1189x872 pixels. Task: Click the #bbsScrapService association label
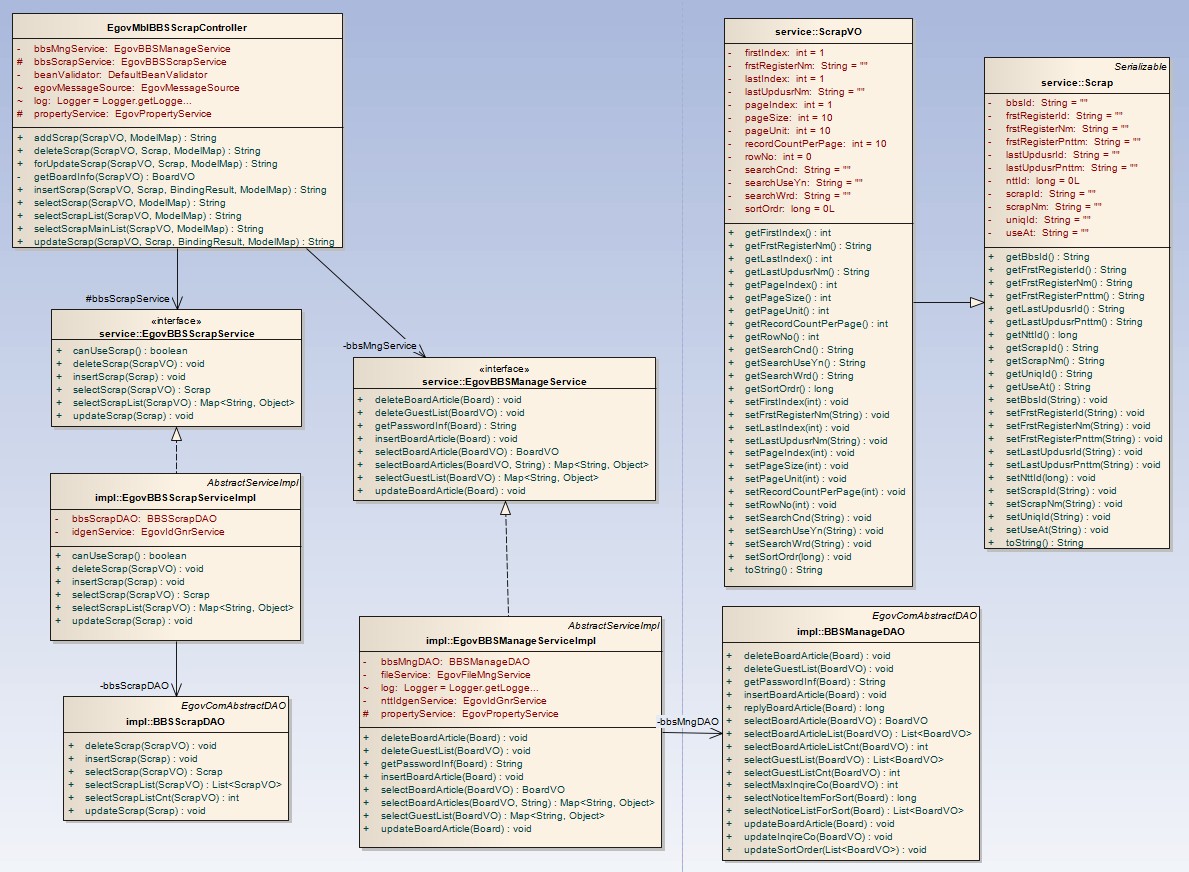pyautogui.click(x=129, y=299)
